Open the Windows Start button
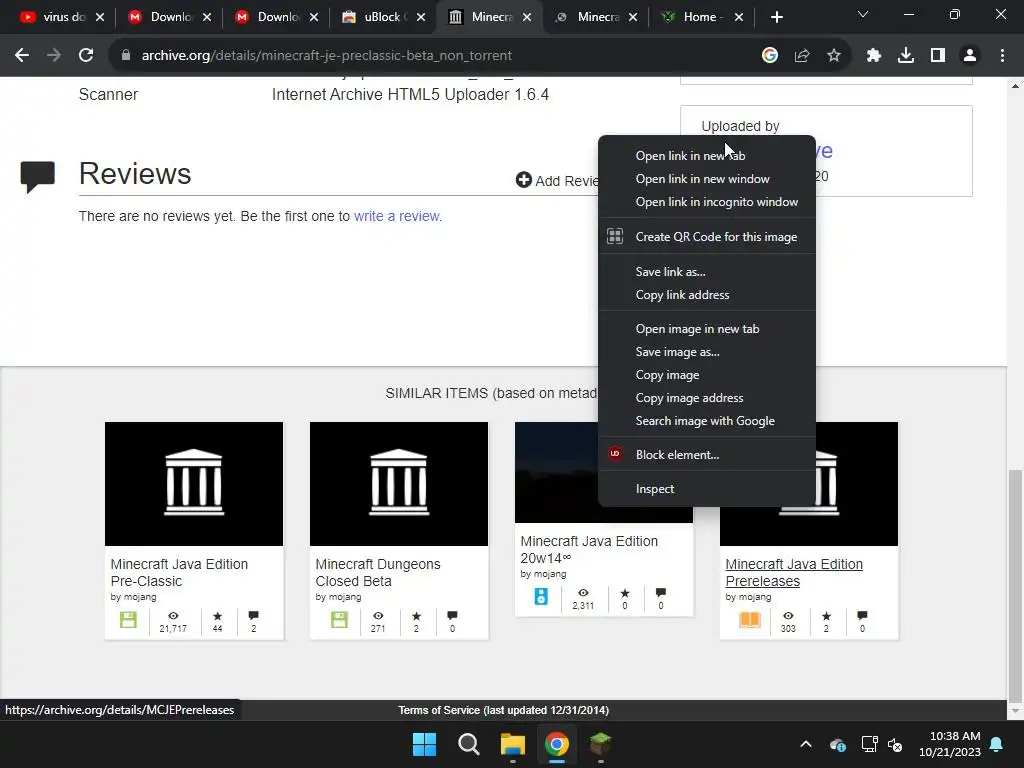This screenshot has height=768, width=1024. point(424,744)
